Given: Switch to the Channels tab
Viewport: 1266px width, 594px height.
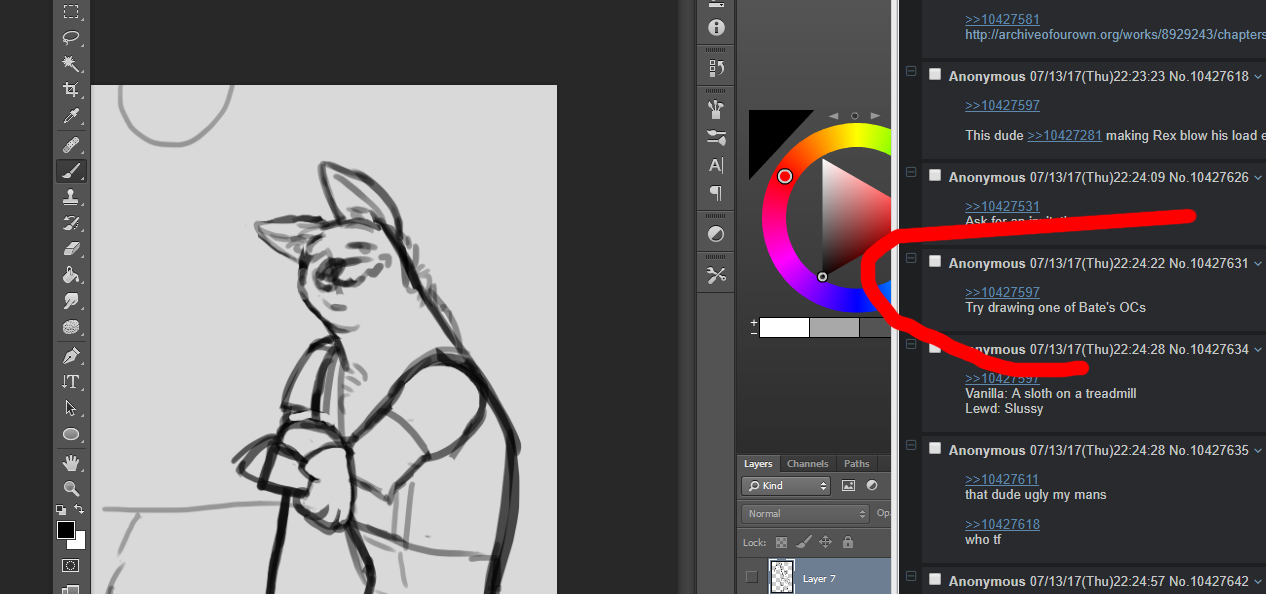Looking at the screenshot, I should [807, 464].
